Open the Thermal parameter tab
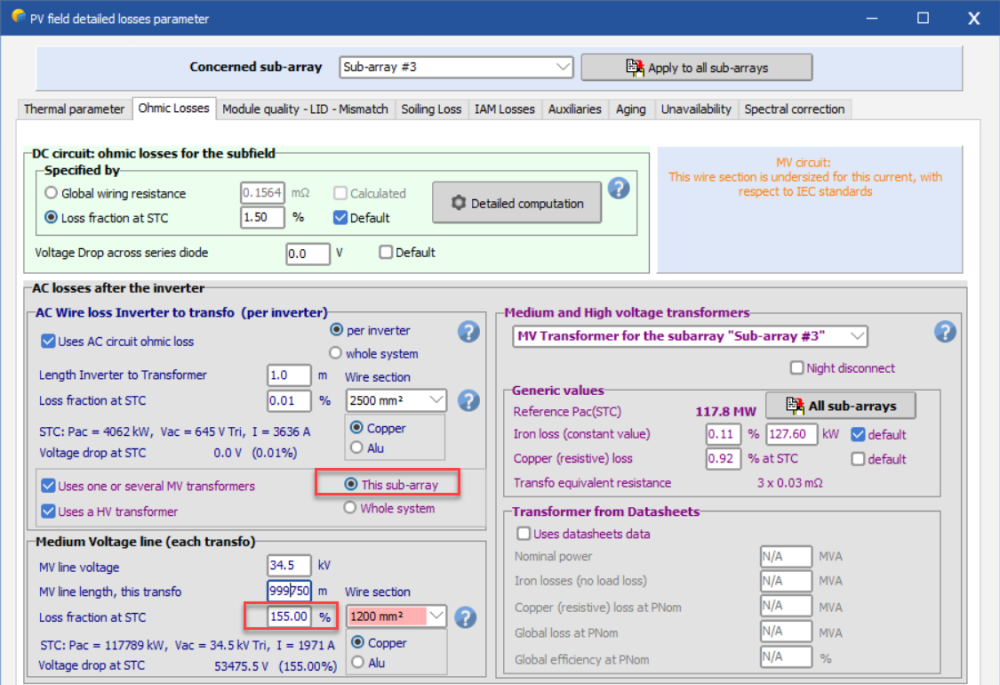The width and height of the screenshot is (1000, 685). click(74, 109)
